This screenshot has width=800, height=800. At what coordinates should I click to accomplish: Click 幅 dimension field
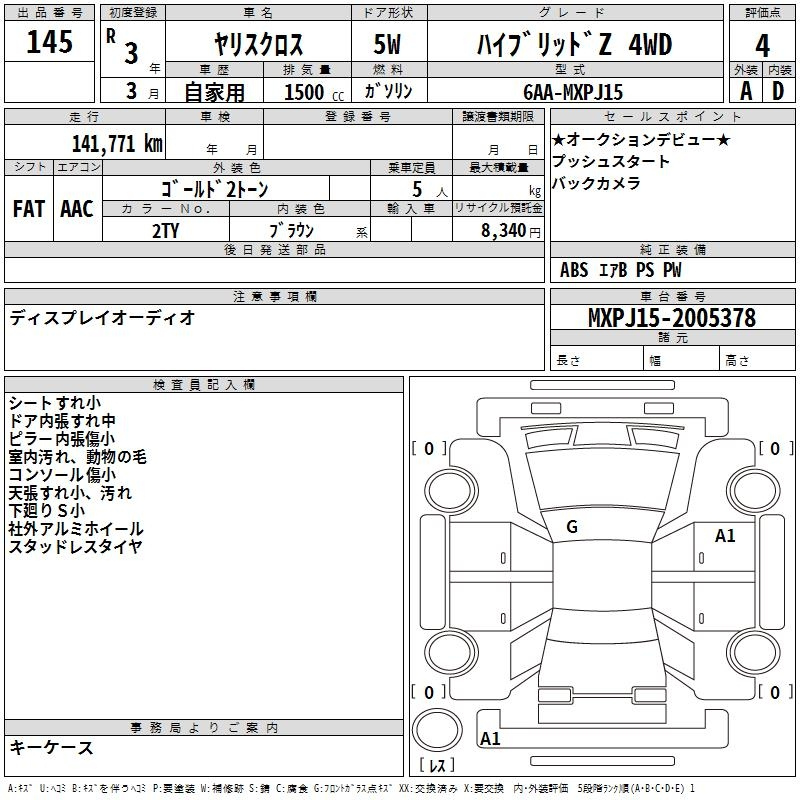pos(682,359)
